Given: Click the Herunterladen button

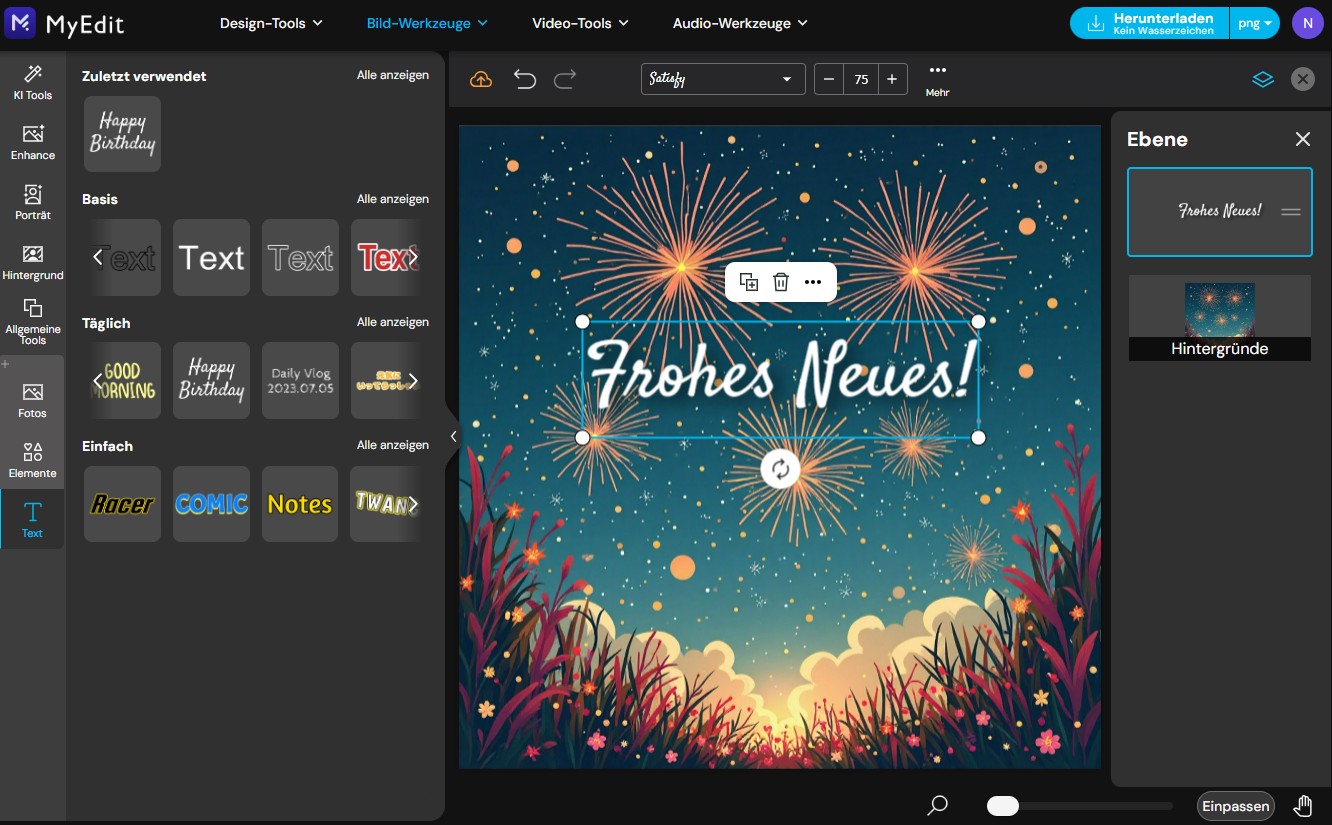Looking at the screenshot, I should click(x=1149, y=23).
